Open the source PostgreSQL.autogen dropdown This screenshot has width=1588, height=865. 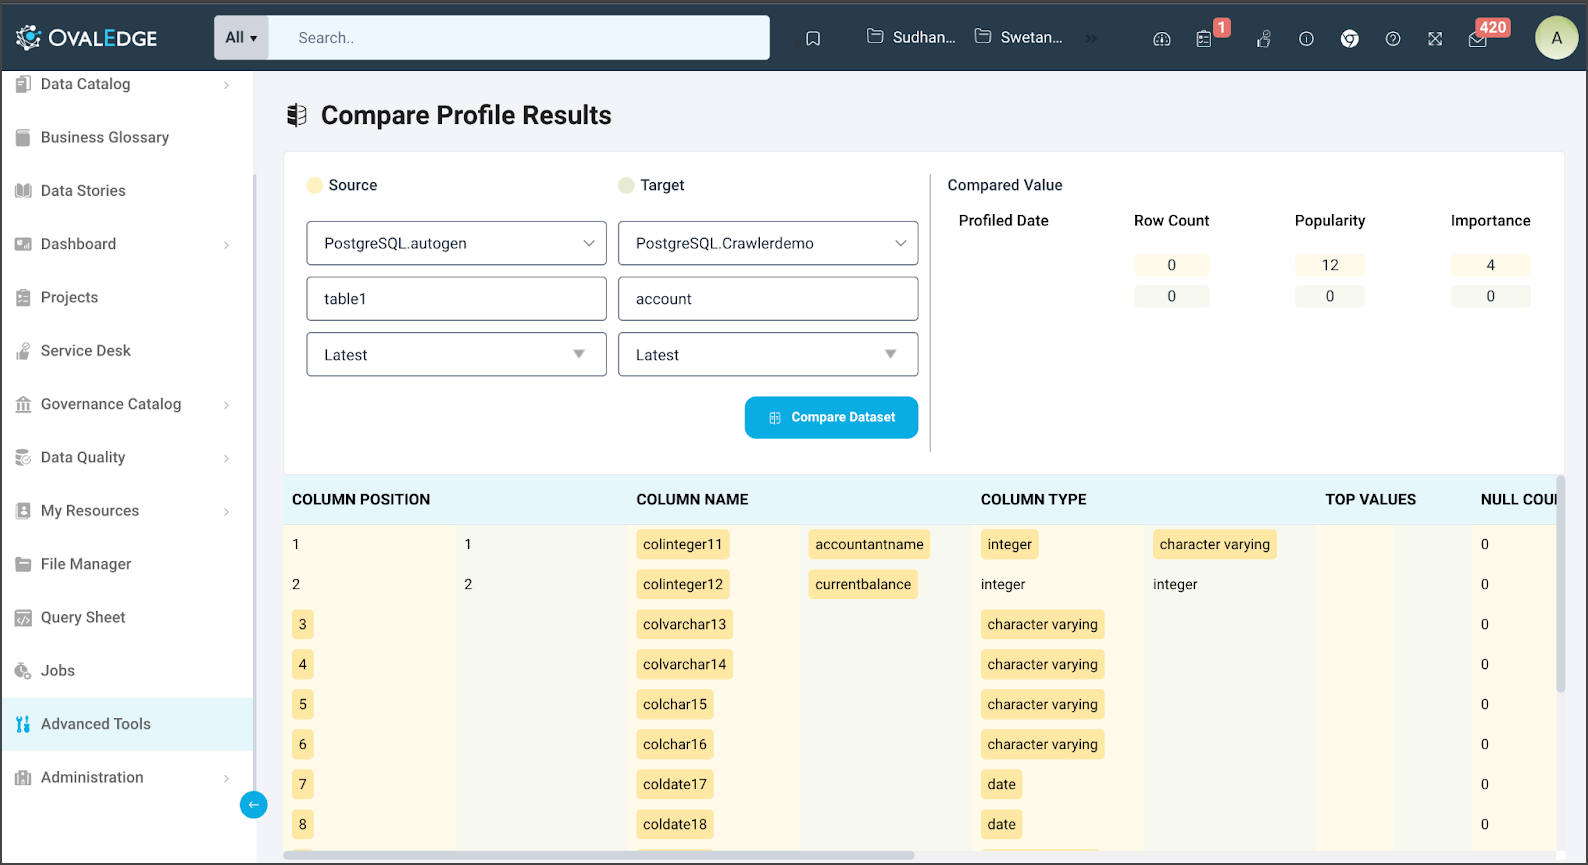[x=456, y=243]
